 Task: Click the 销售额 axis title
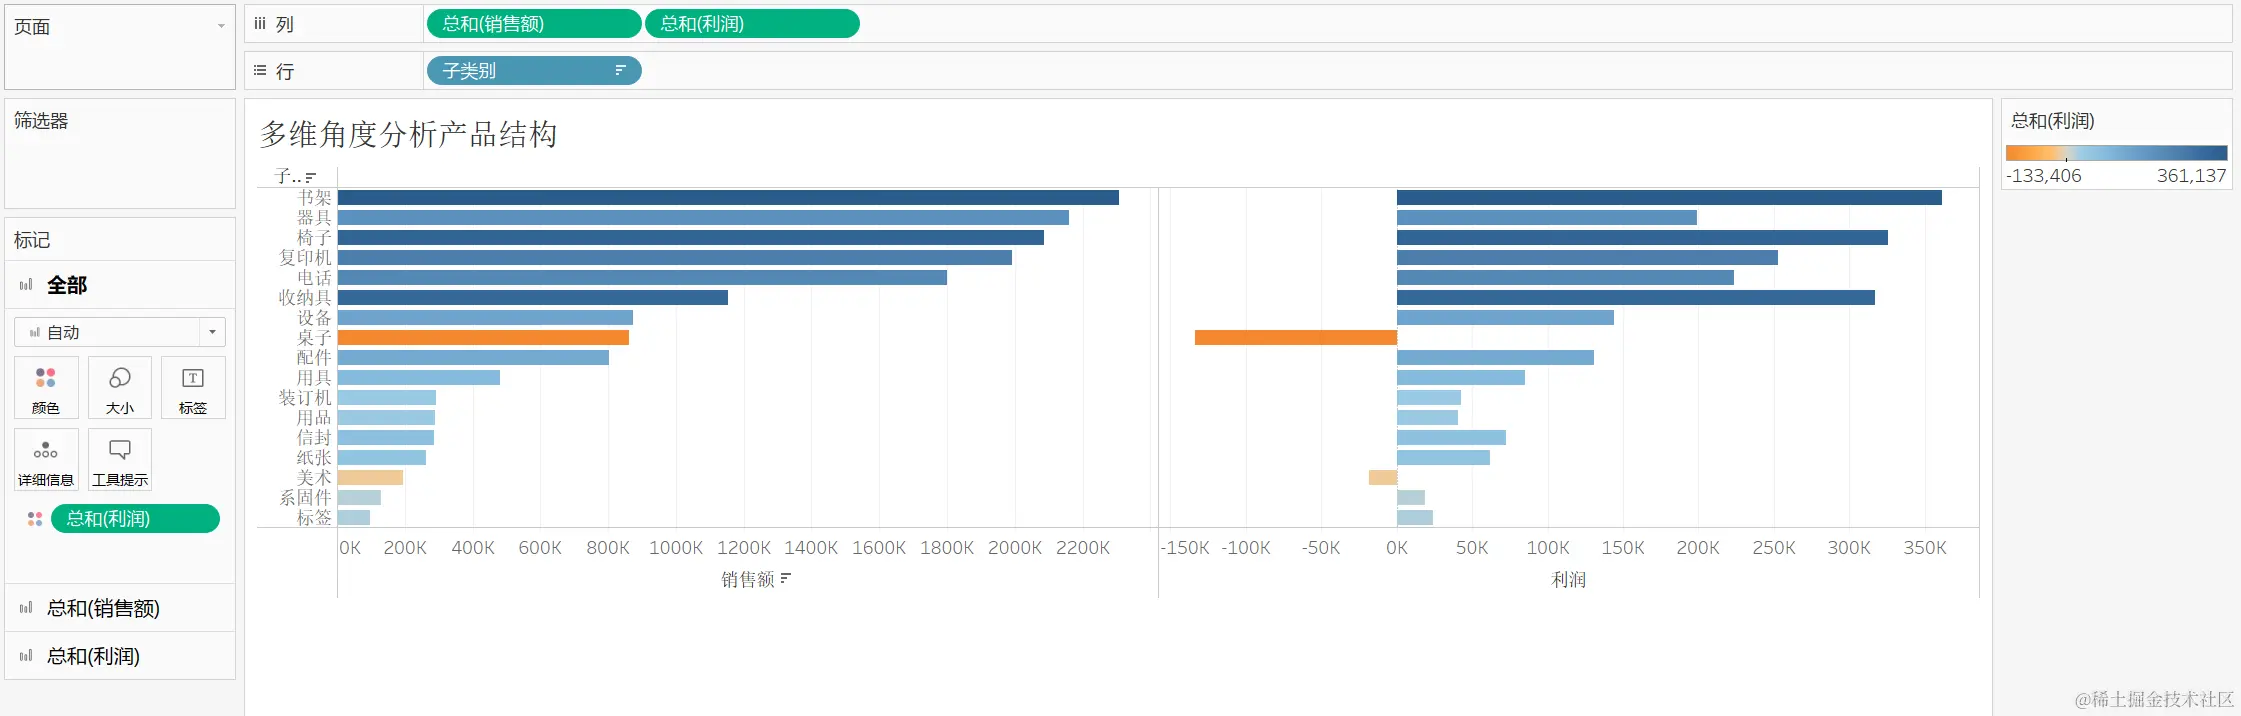click(x=748, y=579)
